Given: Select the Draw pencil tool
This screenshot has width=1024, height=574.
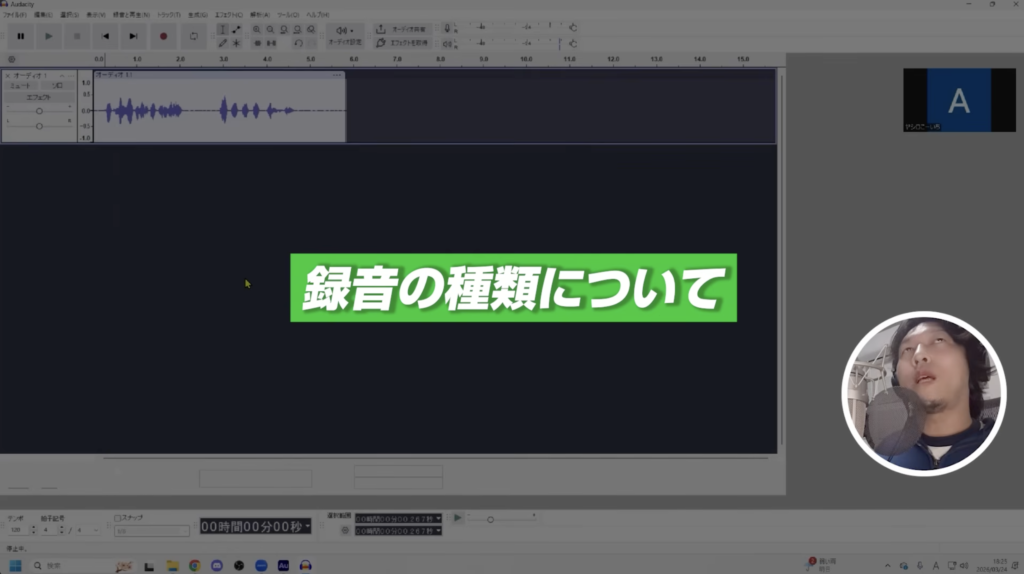Looking at the screenshot, I should click(222, 43).
